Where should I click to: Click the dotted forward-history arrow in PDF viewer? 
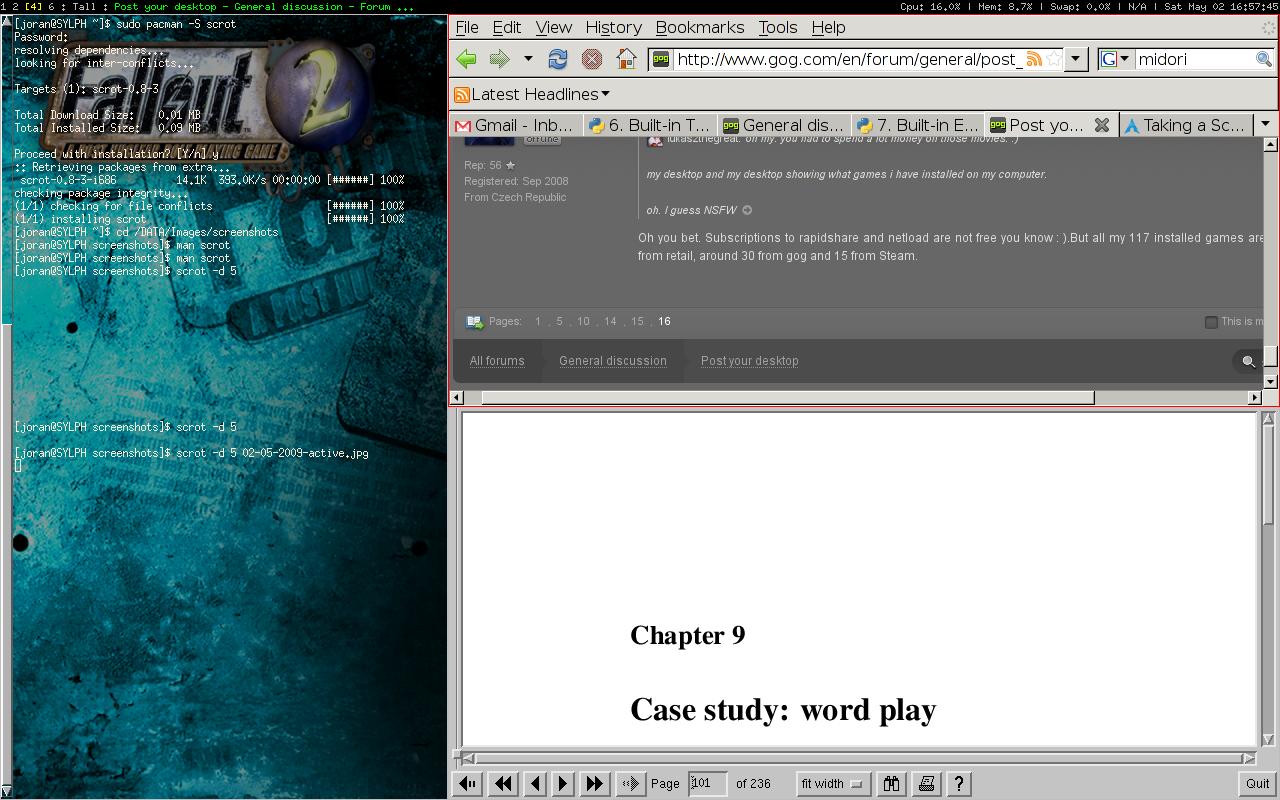(629, 784)
